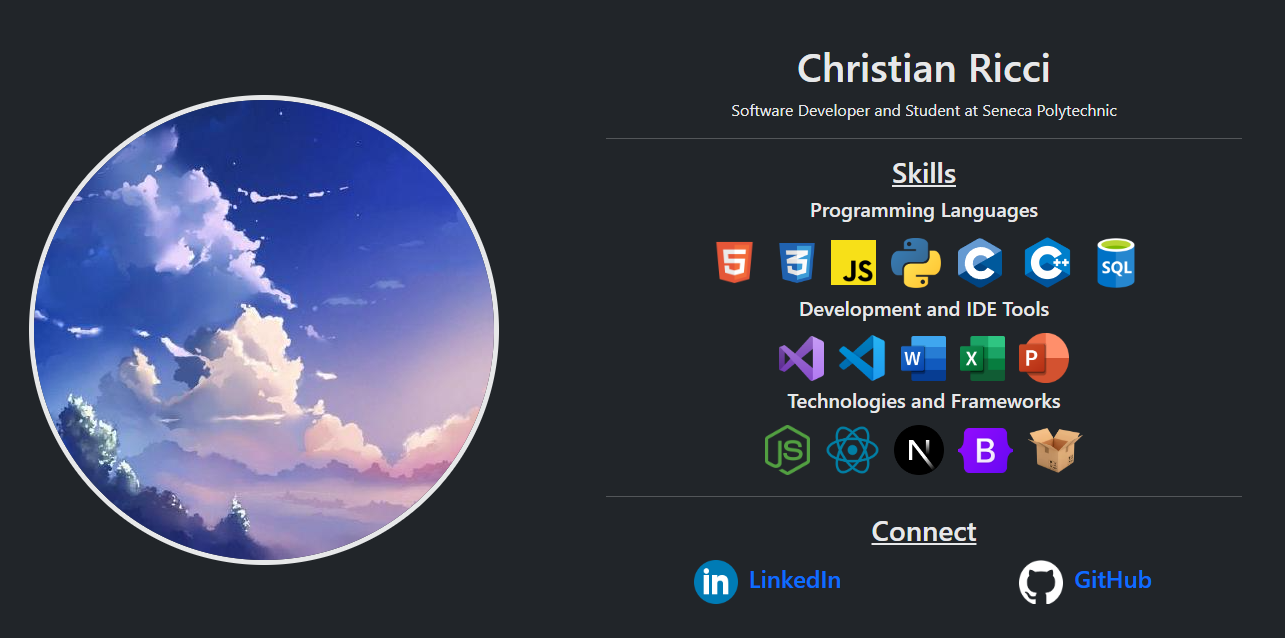Click the black Next.js icon
The width and height of the screenshot is (1285, 638).
[919, 450]
